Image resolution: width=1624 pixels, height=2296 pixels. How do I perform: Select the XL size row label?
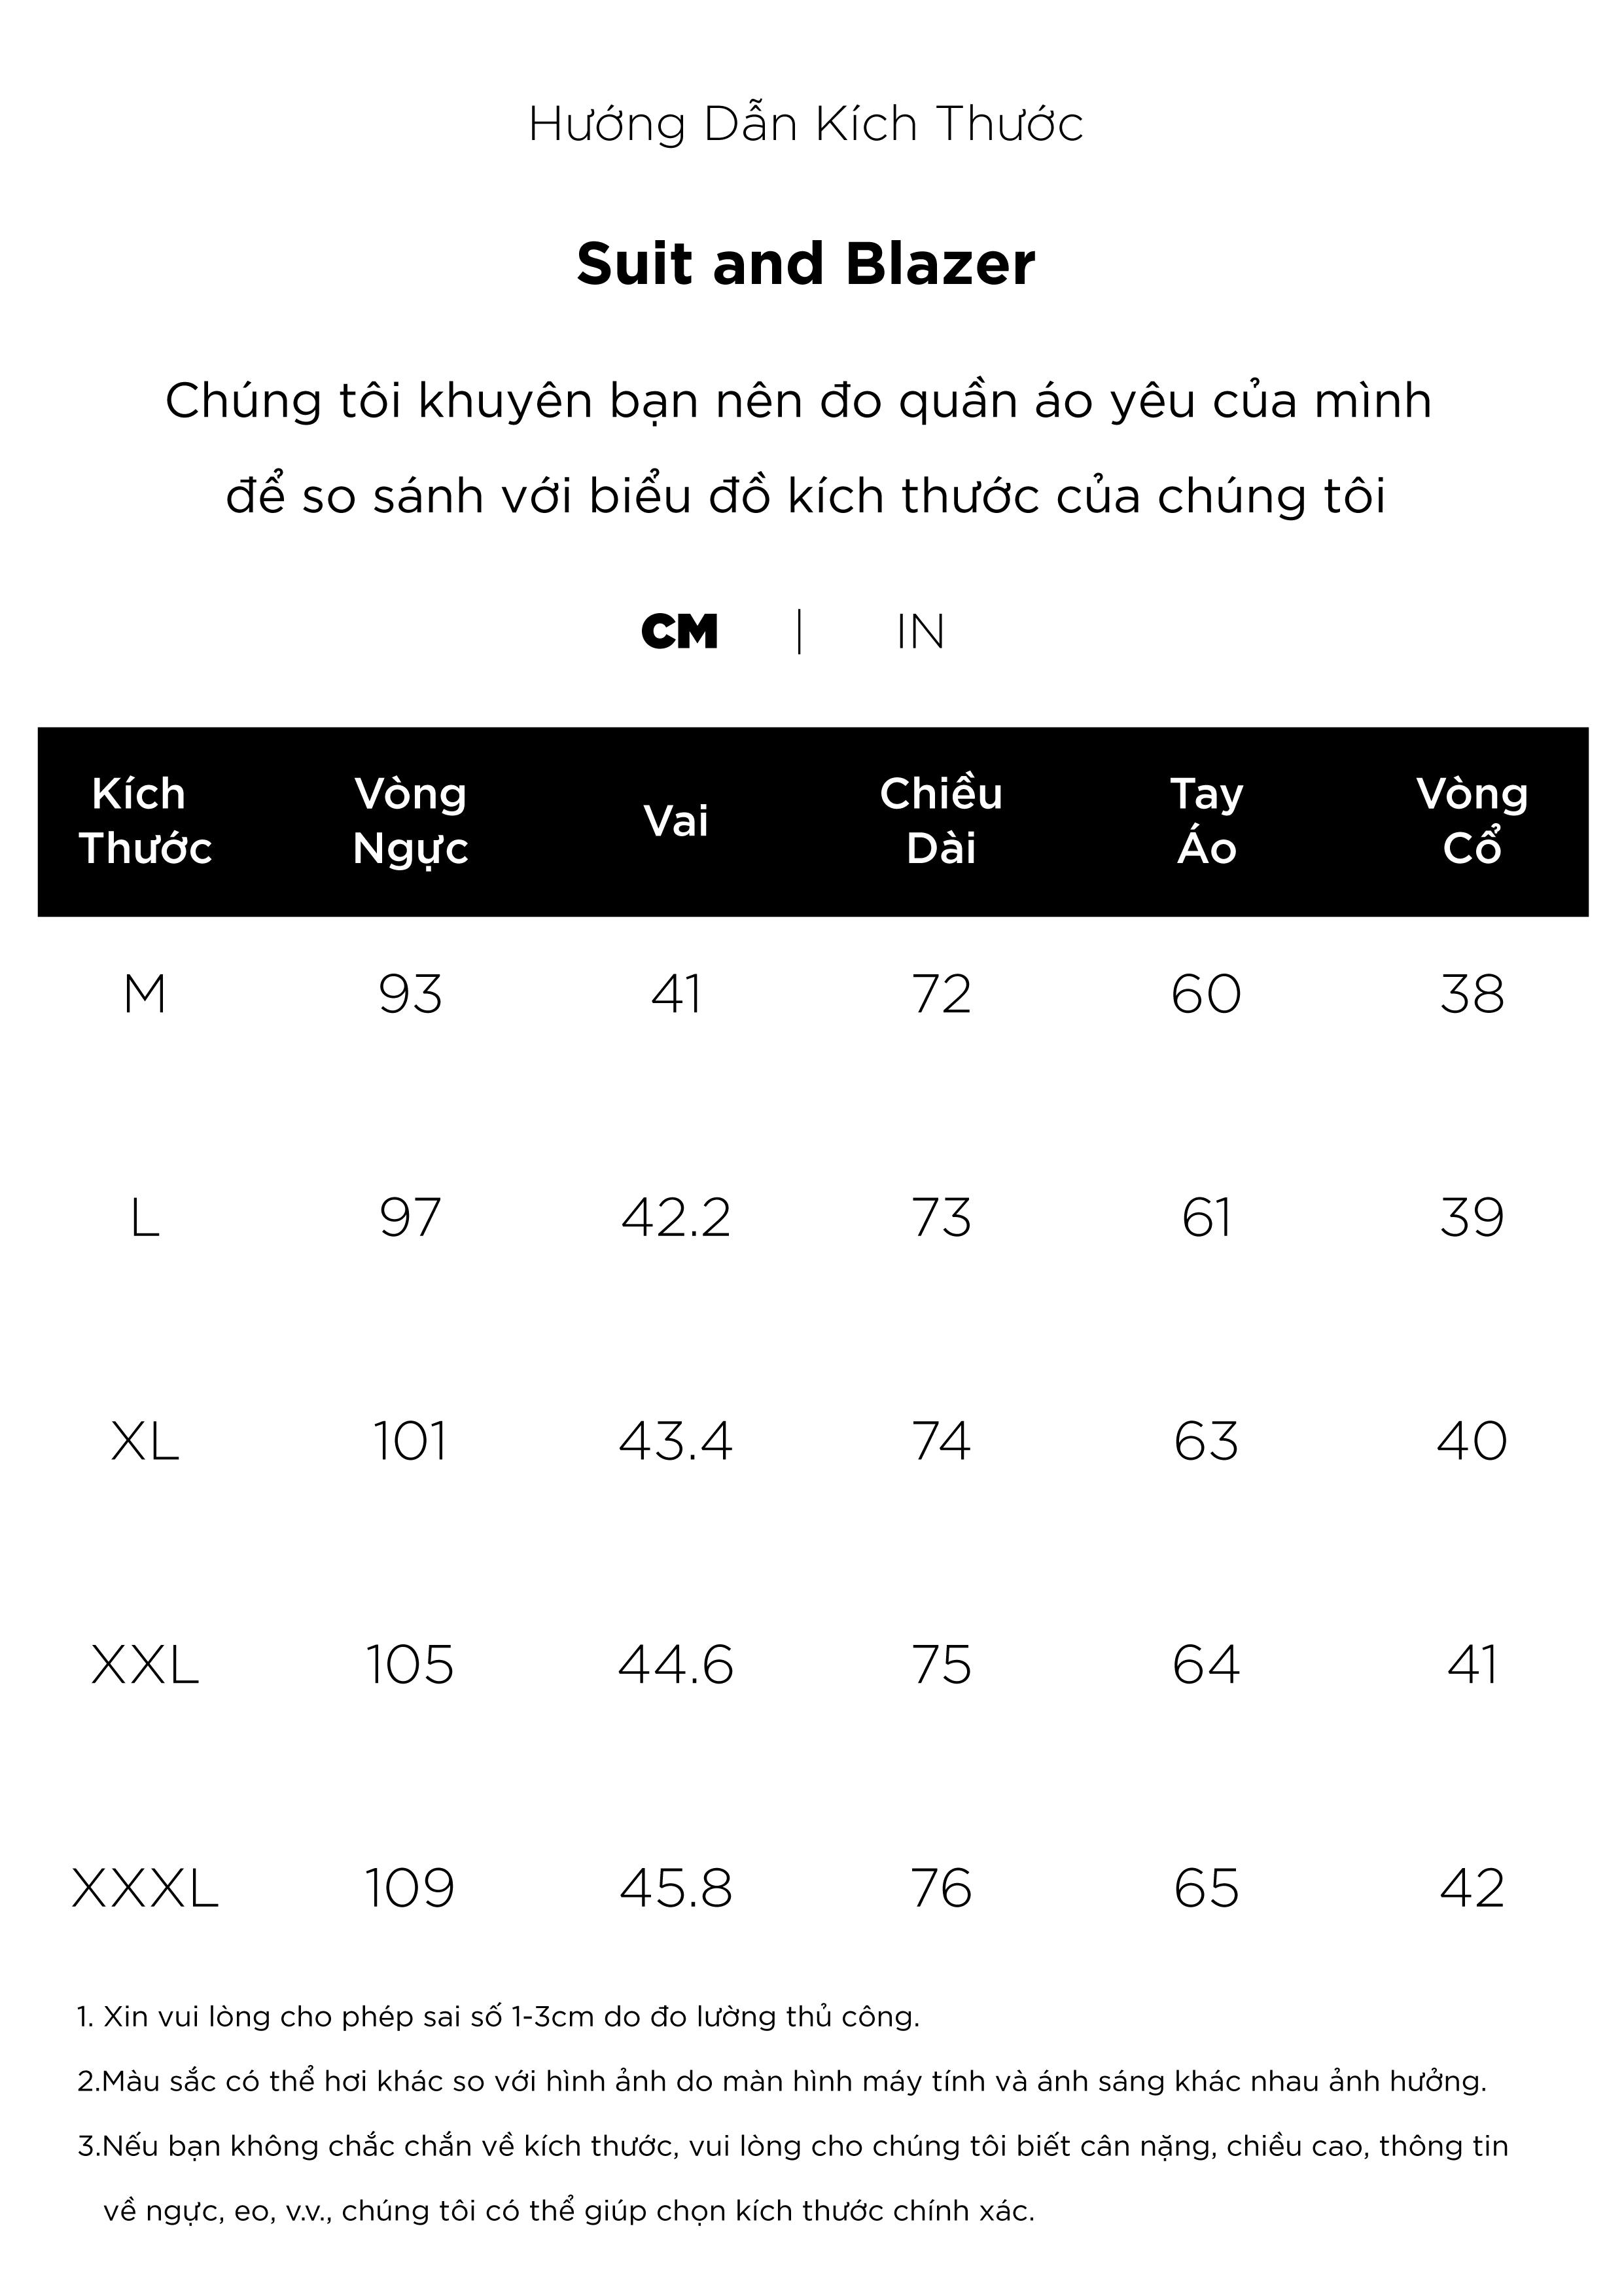tap(145, 1441)
